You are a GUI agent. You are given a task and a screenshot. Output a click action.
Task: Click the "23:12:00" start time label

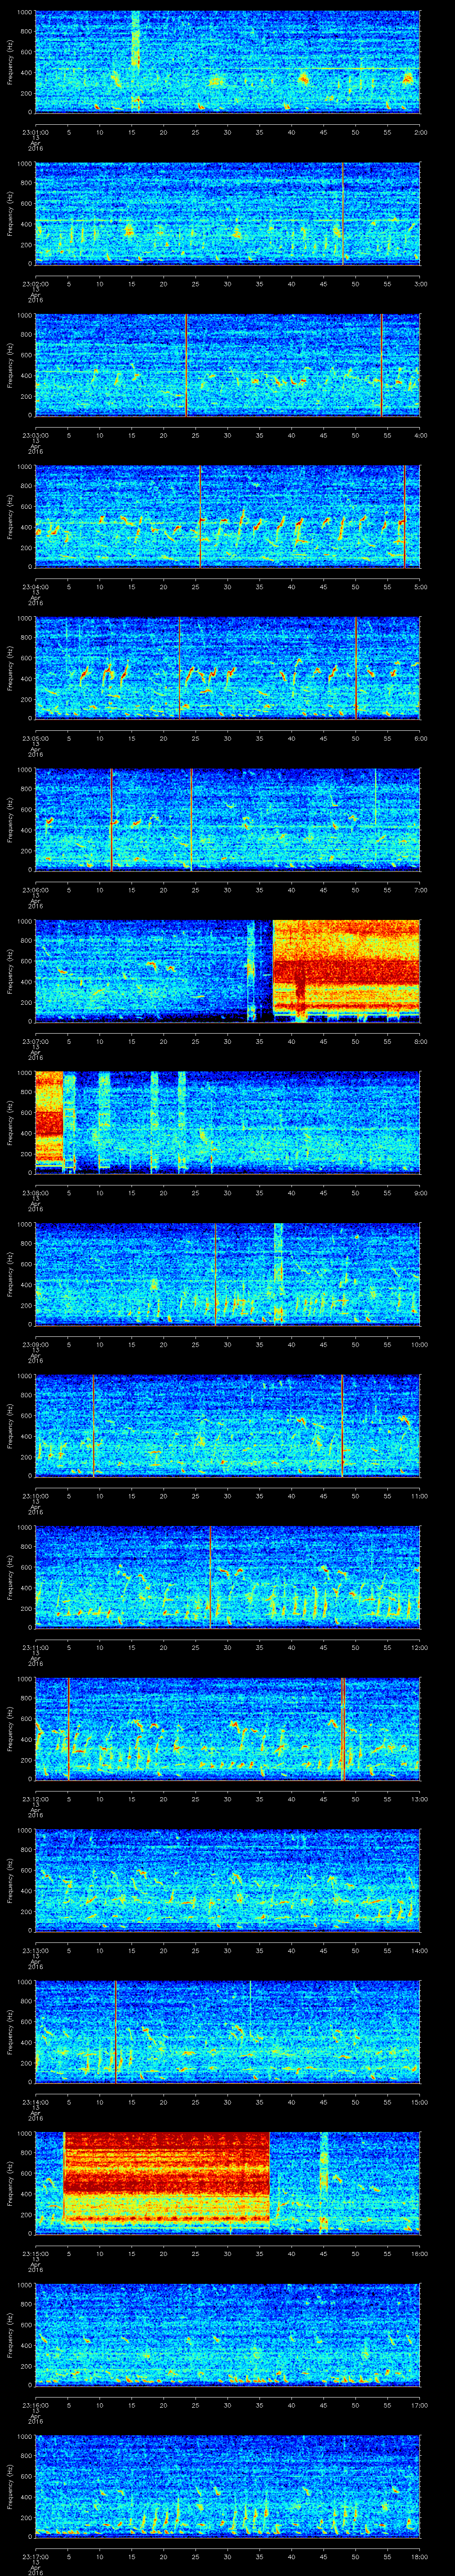click(x=35, y=1799)
